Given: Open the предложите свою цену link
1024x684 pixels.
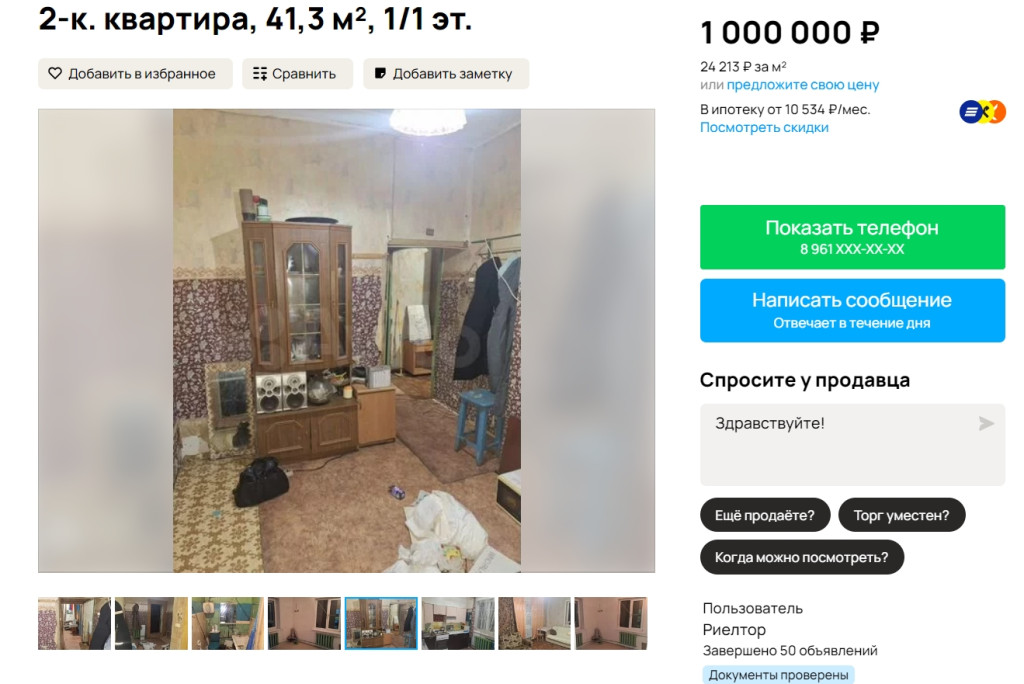Looking at the screenshot, I should click(x=803, y=85).
